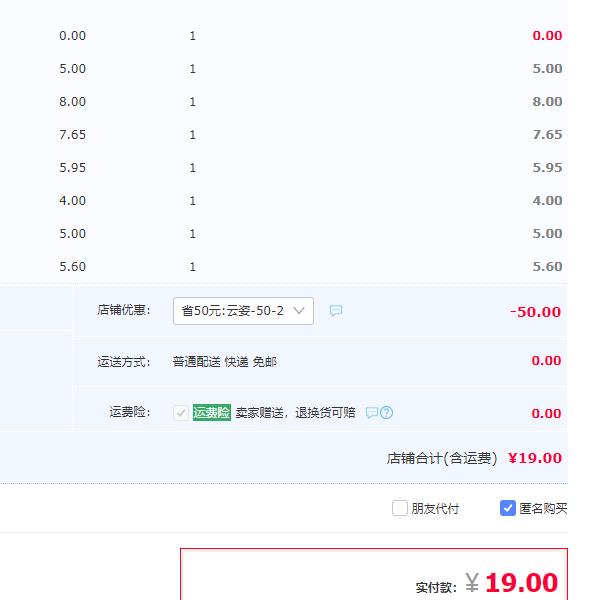Click the 运送方式 label
This screenshot has height=600, width=605.
tap(124, 362)
